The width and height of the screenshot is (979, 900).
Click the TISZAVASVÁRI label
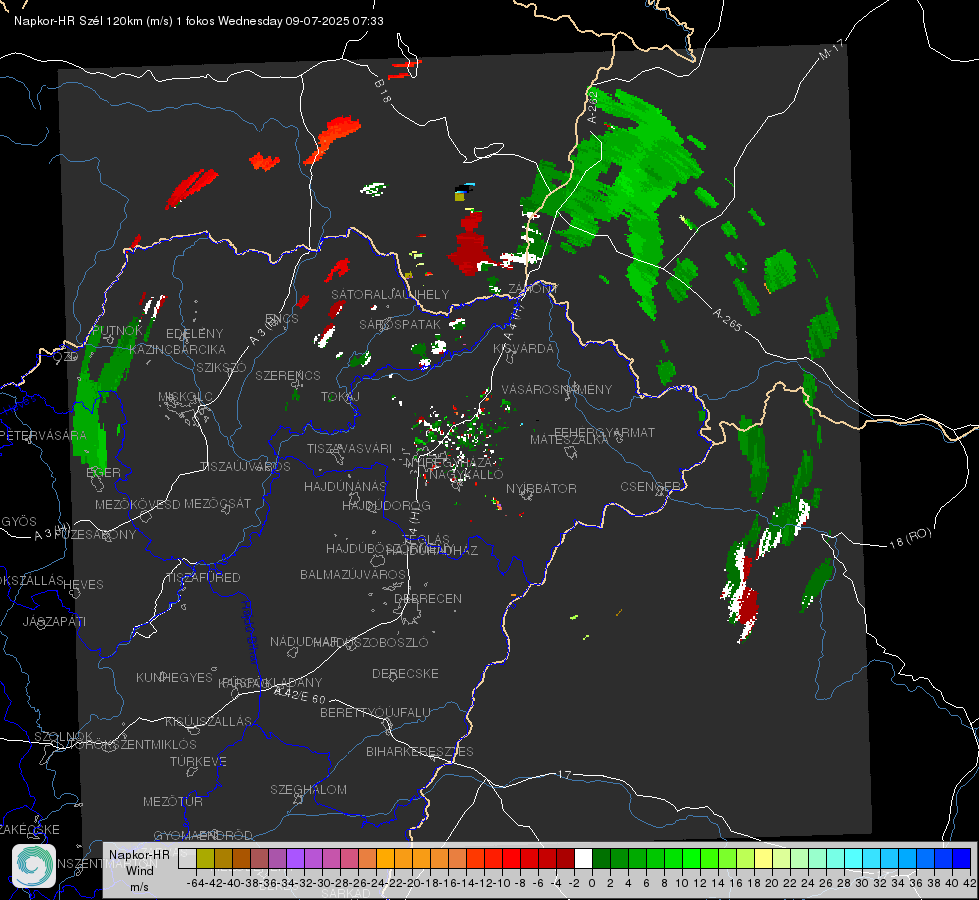350,448
